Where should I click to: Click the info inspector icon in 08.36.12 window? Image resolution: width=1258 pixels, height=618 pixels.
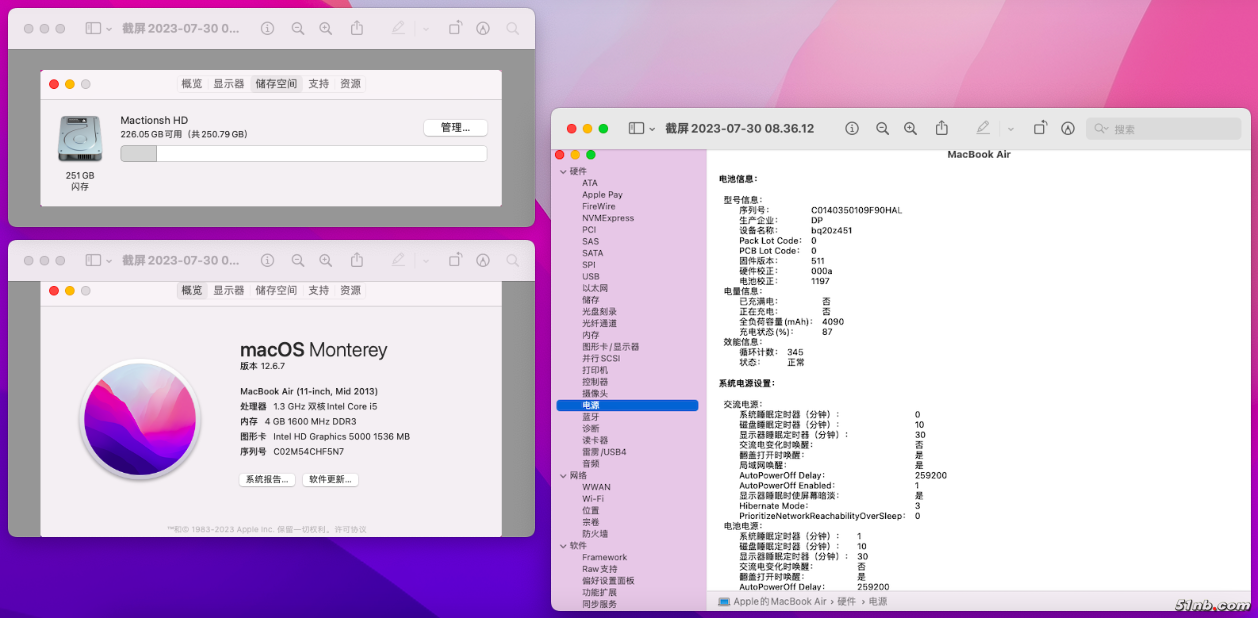pos(852,129)
